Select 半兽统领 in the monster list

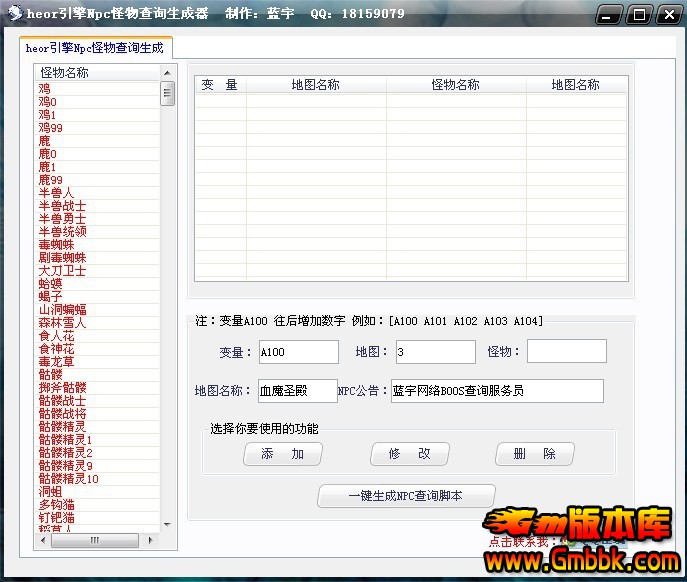(63, 231)
